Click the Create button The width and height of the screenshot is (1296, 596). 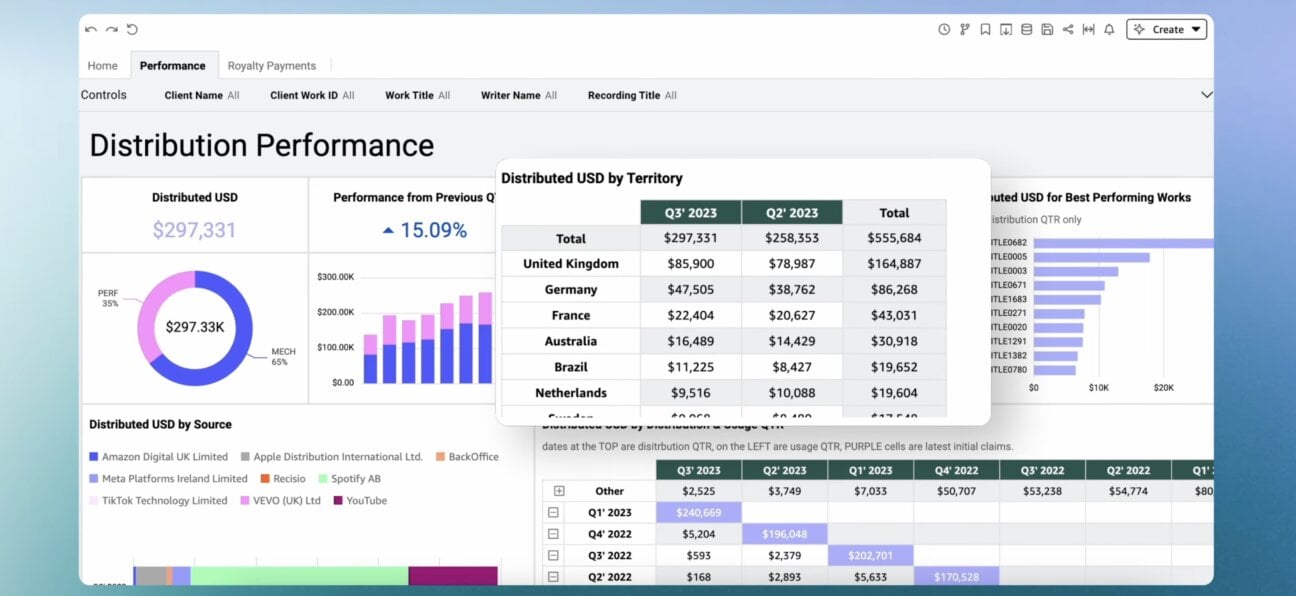point(1166,29)
